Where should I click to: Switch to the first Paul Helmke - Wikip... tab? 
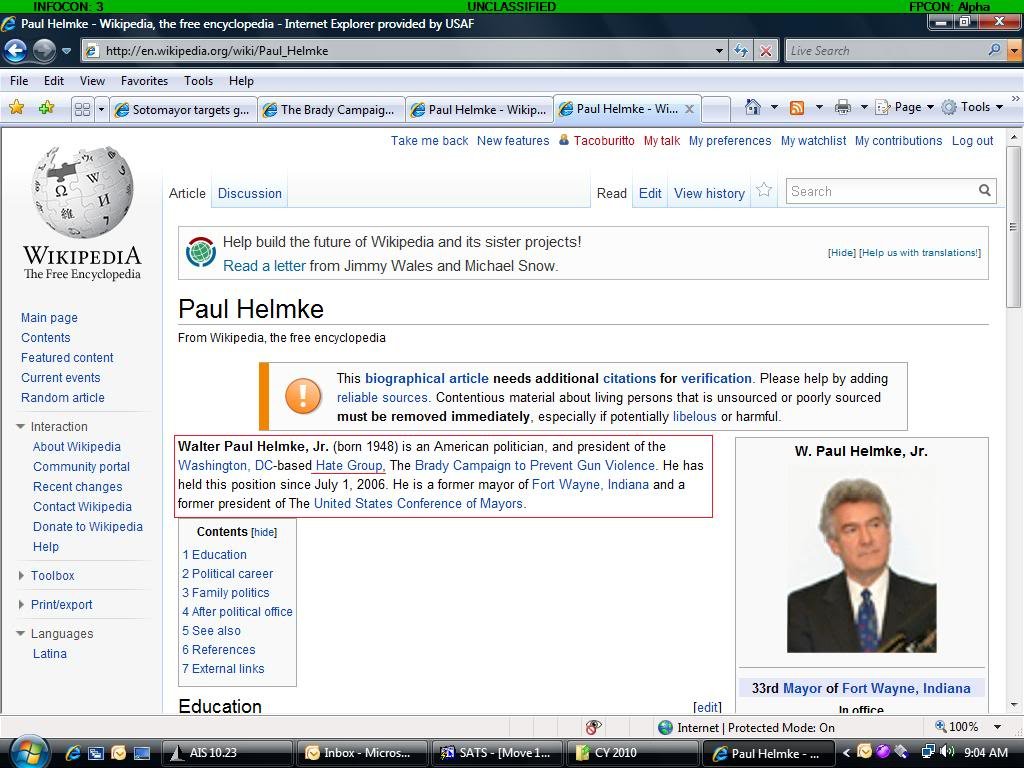(479, 110)
